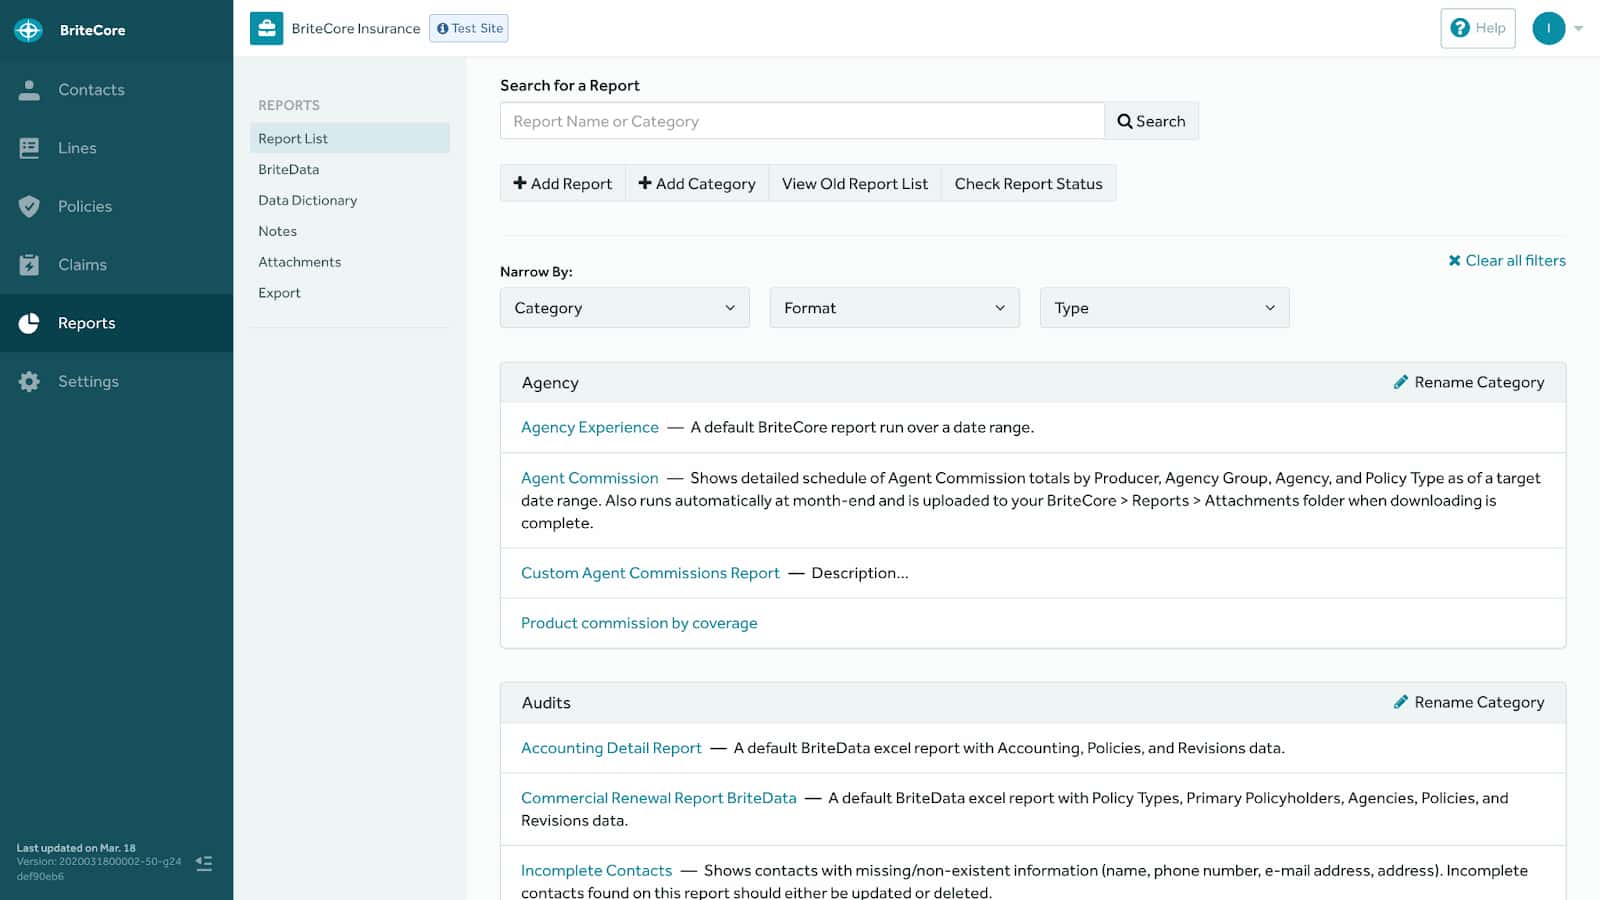Click Rename Category text for Agency
This screenshot has height=900, width=1600.
tap(1479, 382)
